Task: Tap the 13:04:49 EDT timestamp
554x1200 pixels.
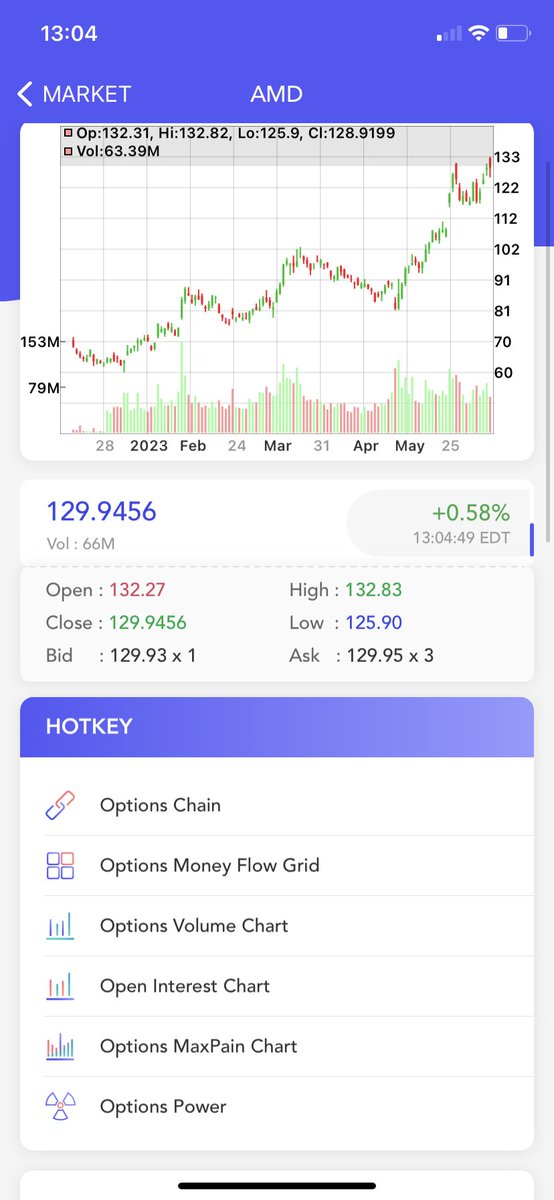Action: click(x=462, y=538)
